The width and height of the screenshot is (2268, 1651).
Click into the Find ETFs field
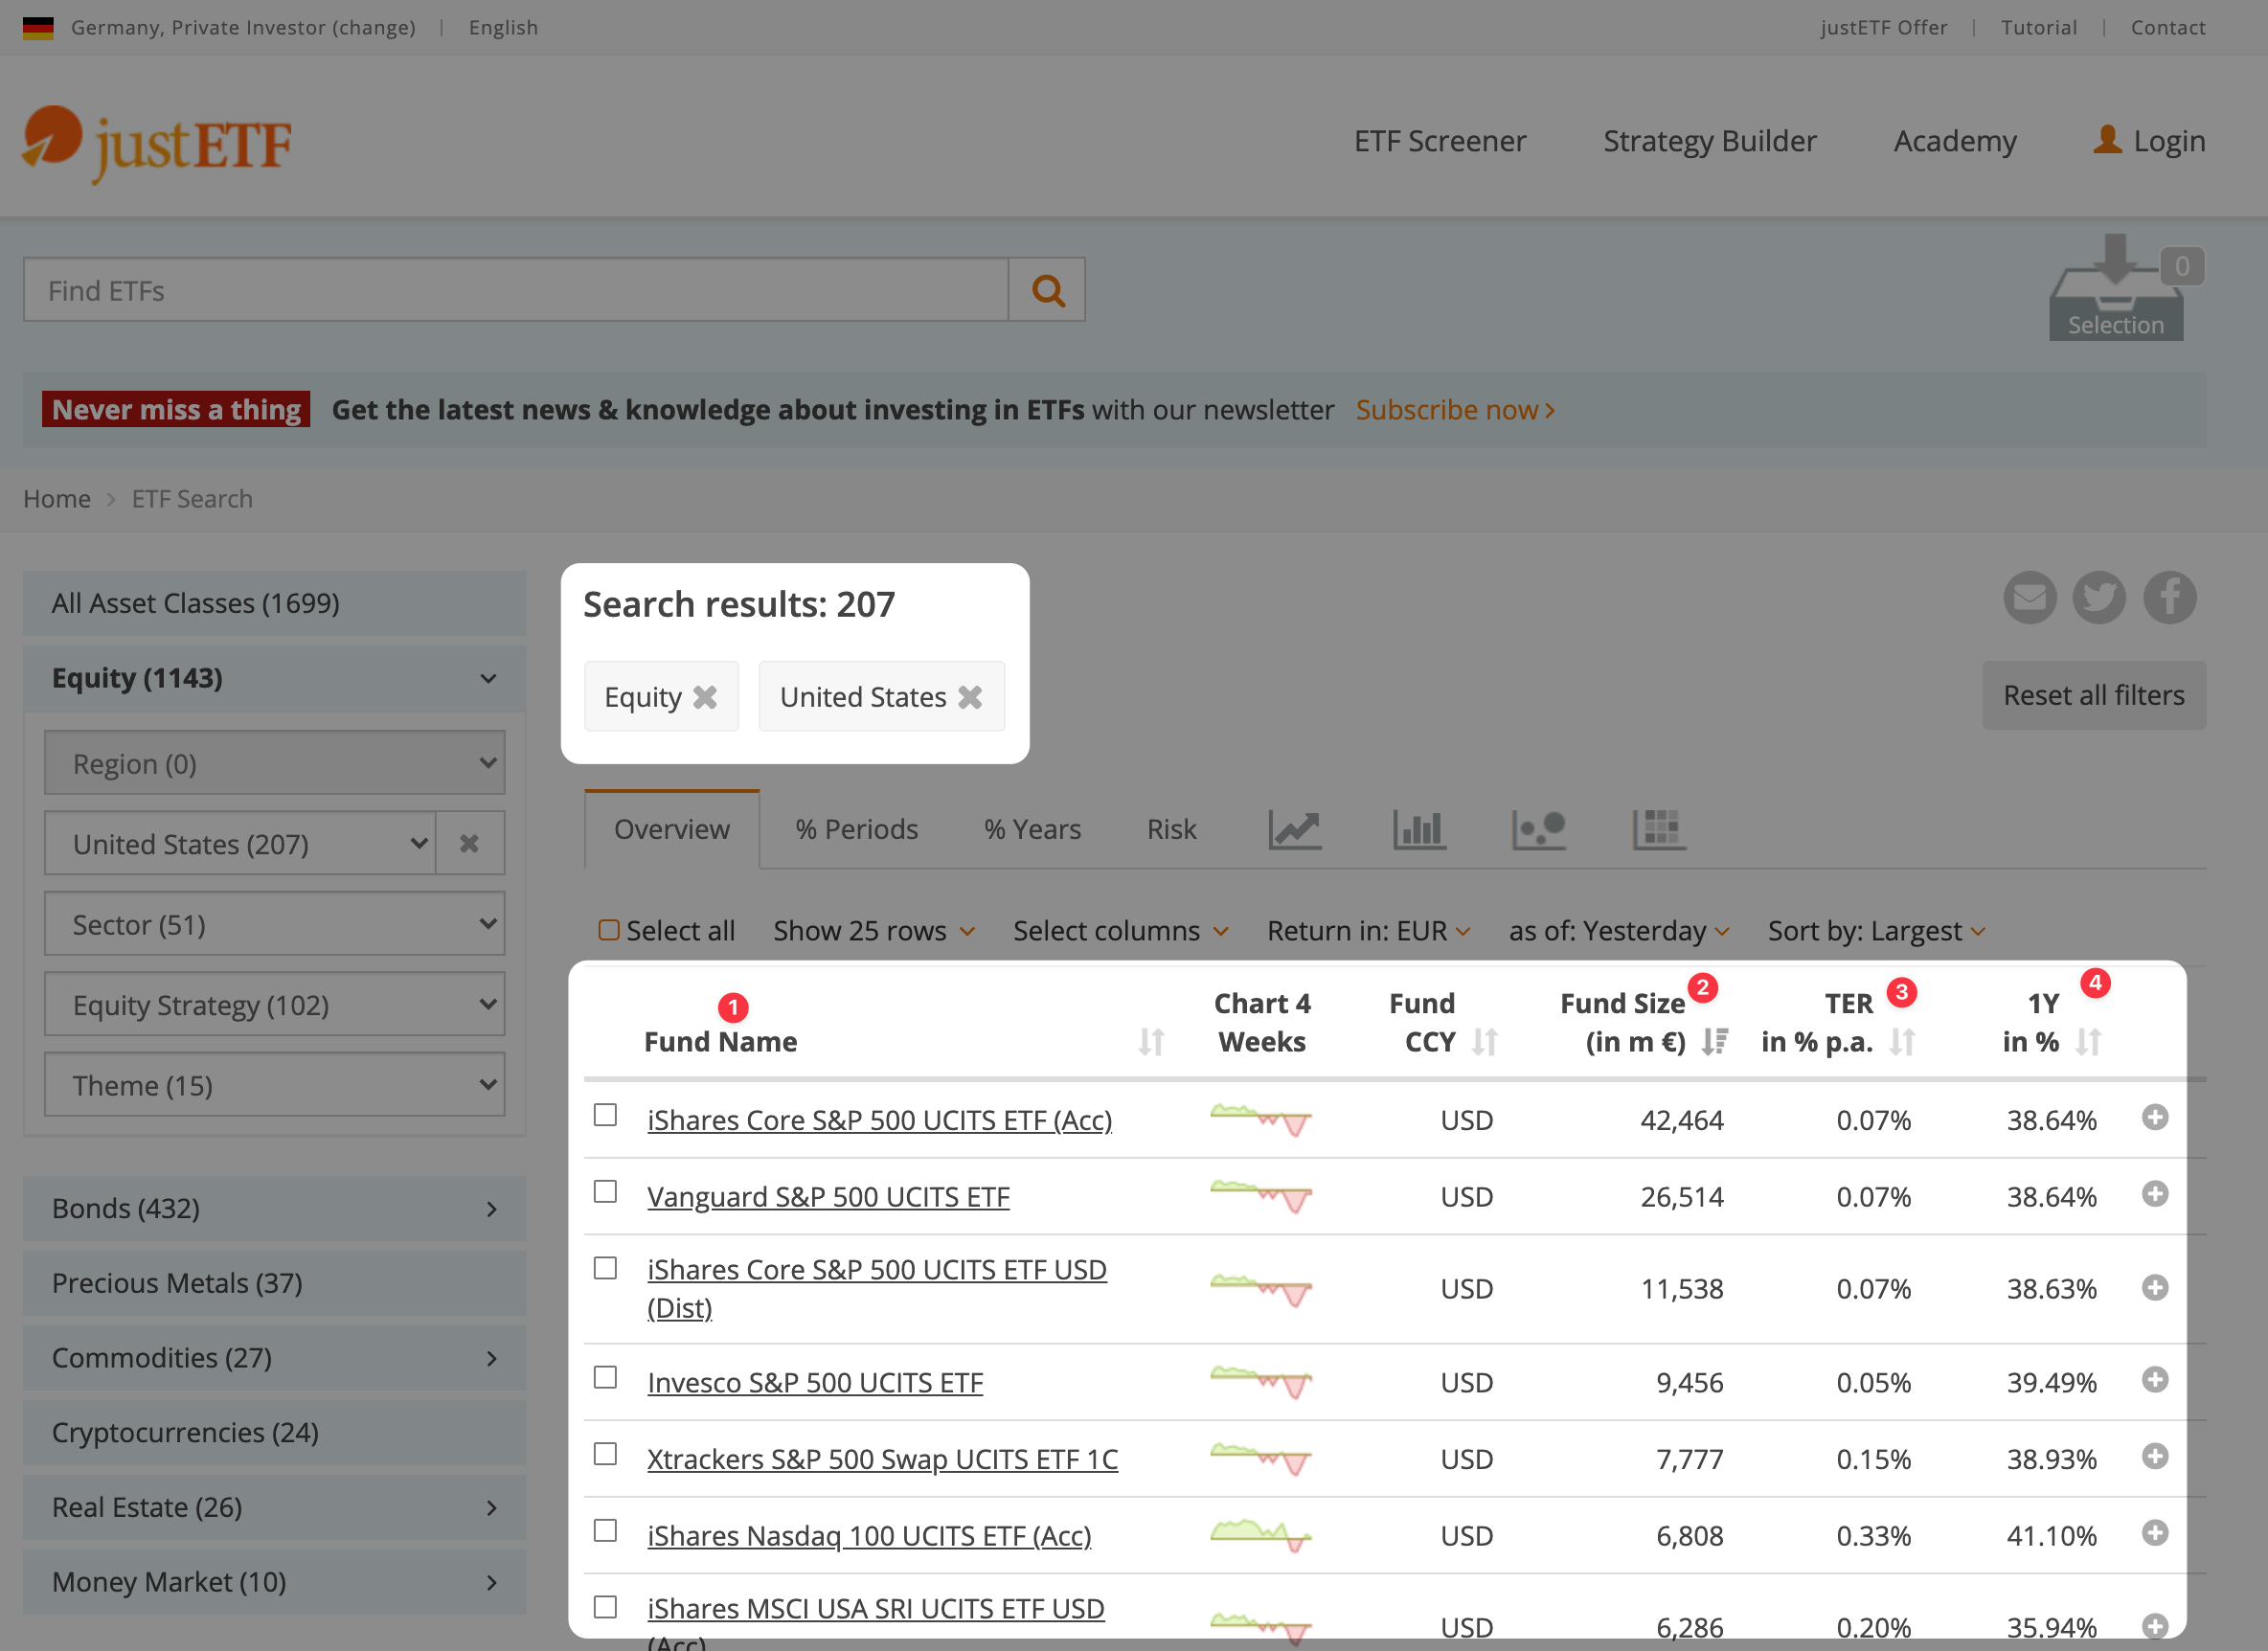click(516, 290)
